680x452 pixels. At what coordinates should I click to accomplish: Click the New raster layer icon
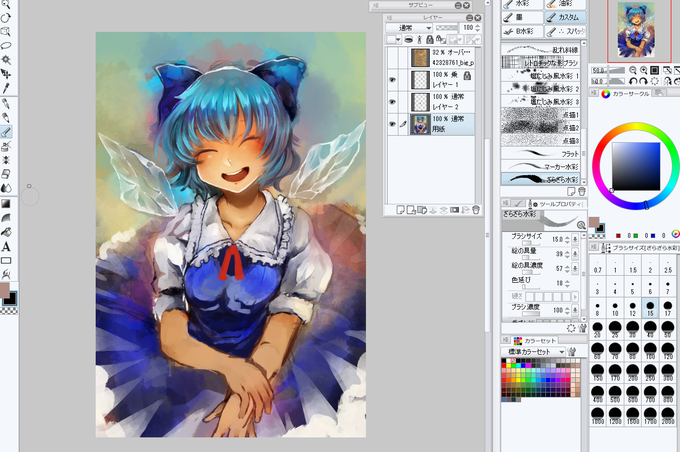point(401,210)
